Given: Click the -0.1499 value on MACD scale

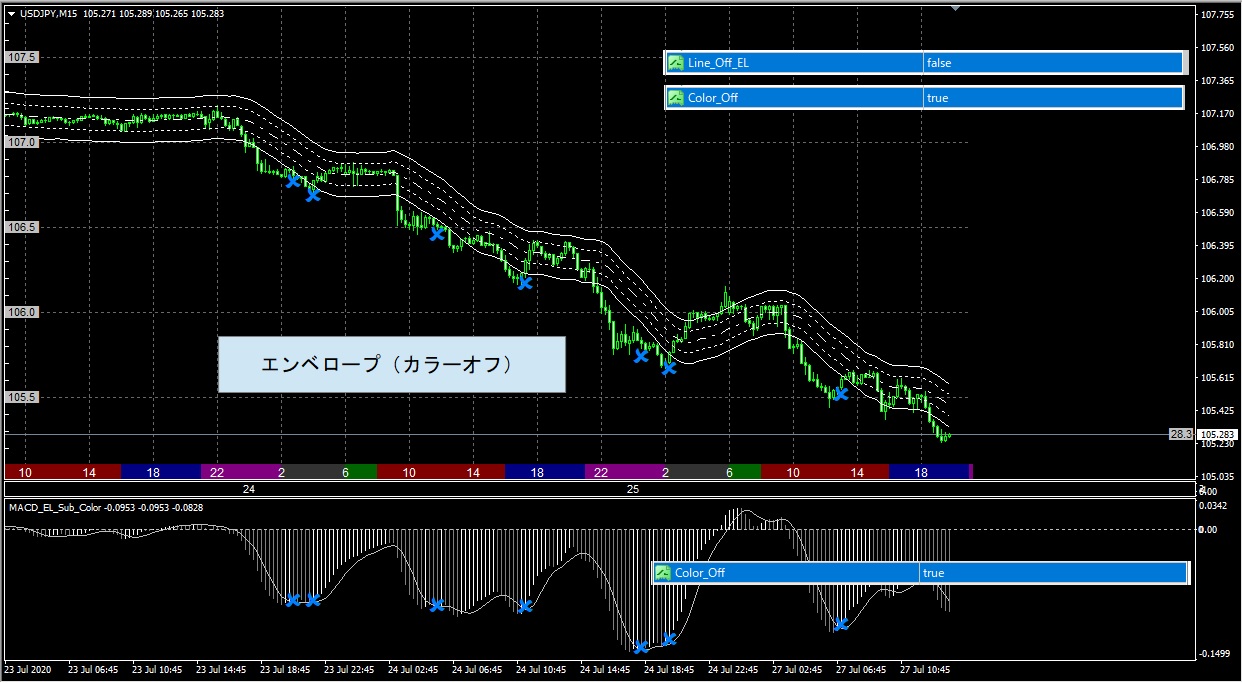Looking at the screenshot, I should click(x=1215, y=654).
